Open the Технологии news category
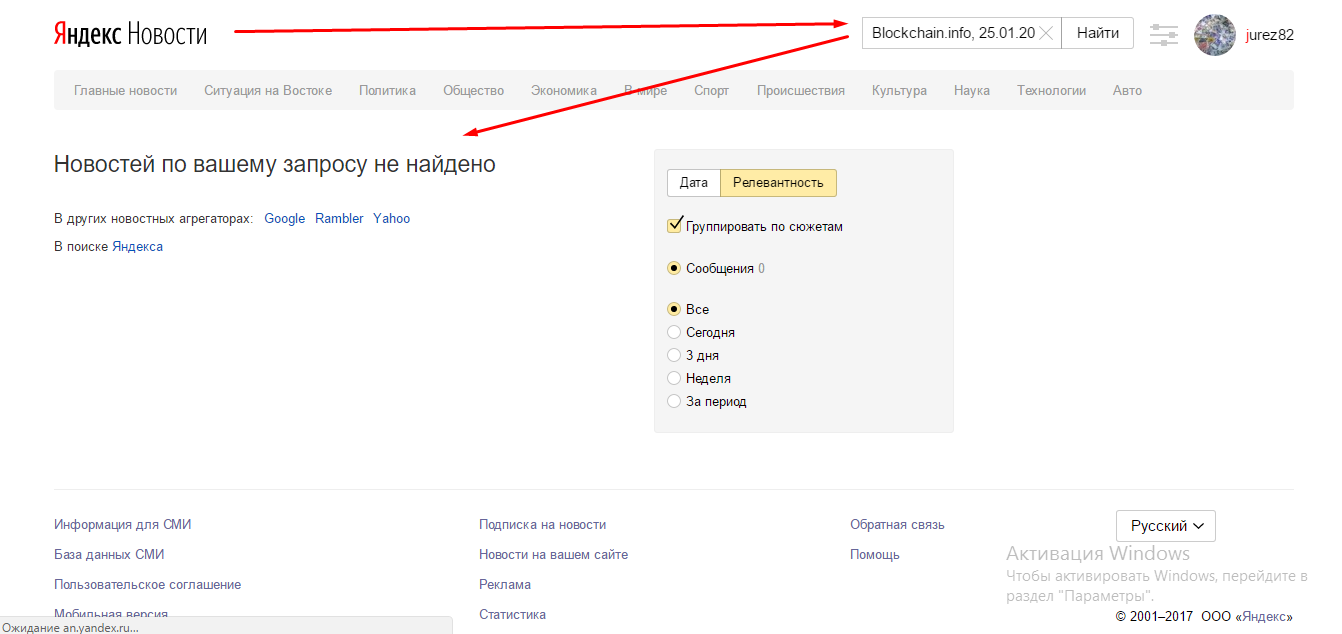 coord(1051,90)
